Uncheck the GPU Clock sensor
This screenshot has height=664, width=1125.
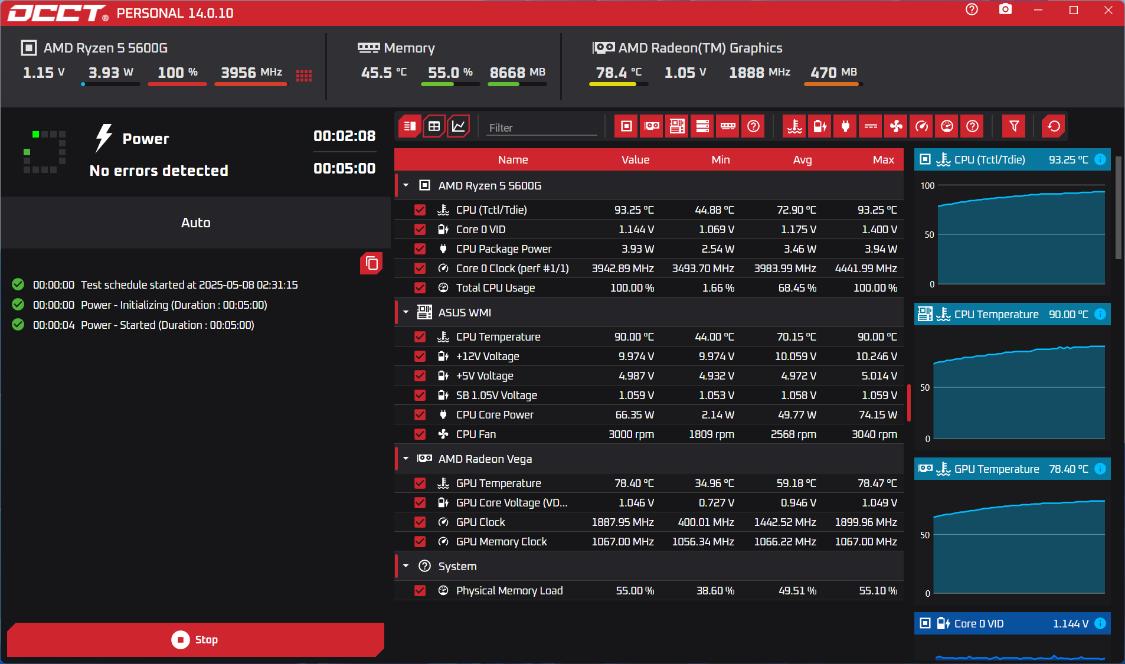coord(420,522)
